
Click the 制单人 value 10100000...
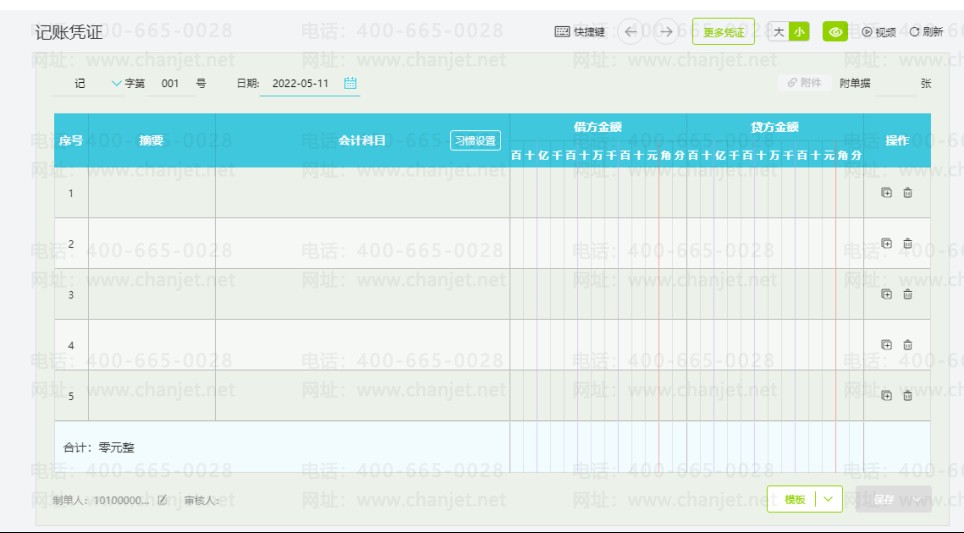(x=121, y=500)
